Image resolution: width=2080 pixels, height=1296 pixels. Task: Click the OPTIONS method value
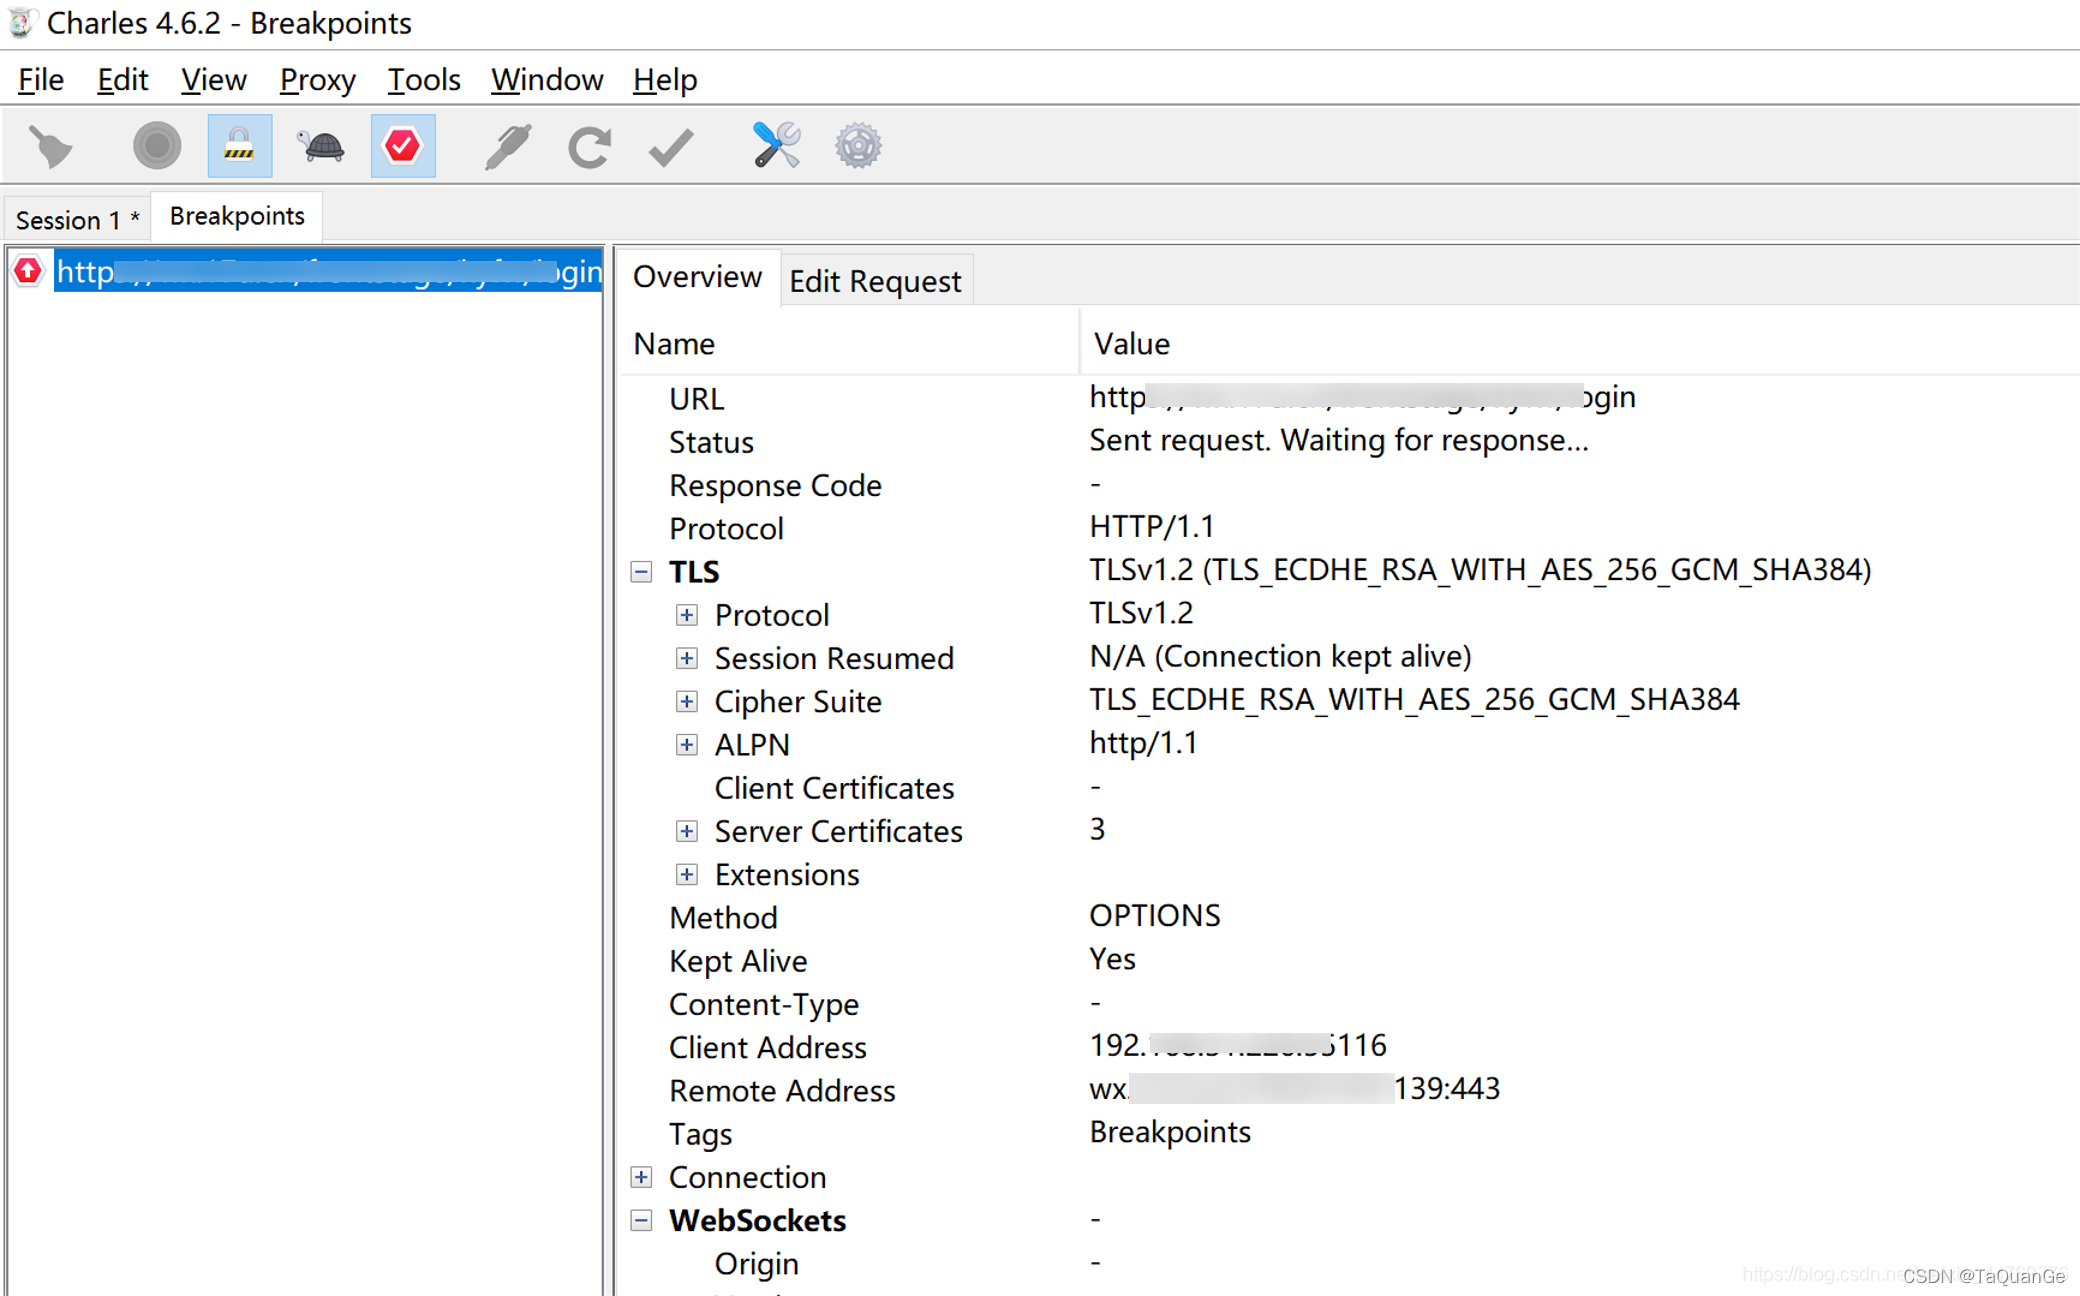[x=1155, y=915]
